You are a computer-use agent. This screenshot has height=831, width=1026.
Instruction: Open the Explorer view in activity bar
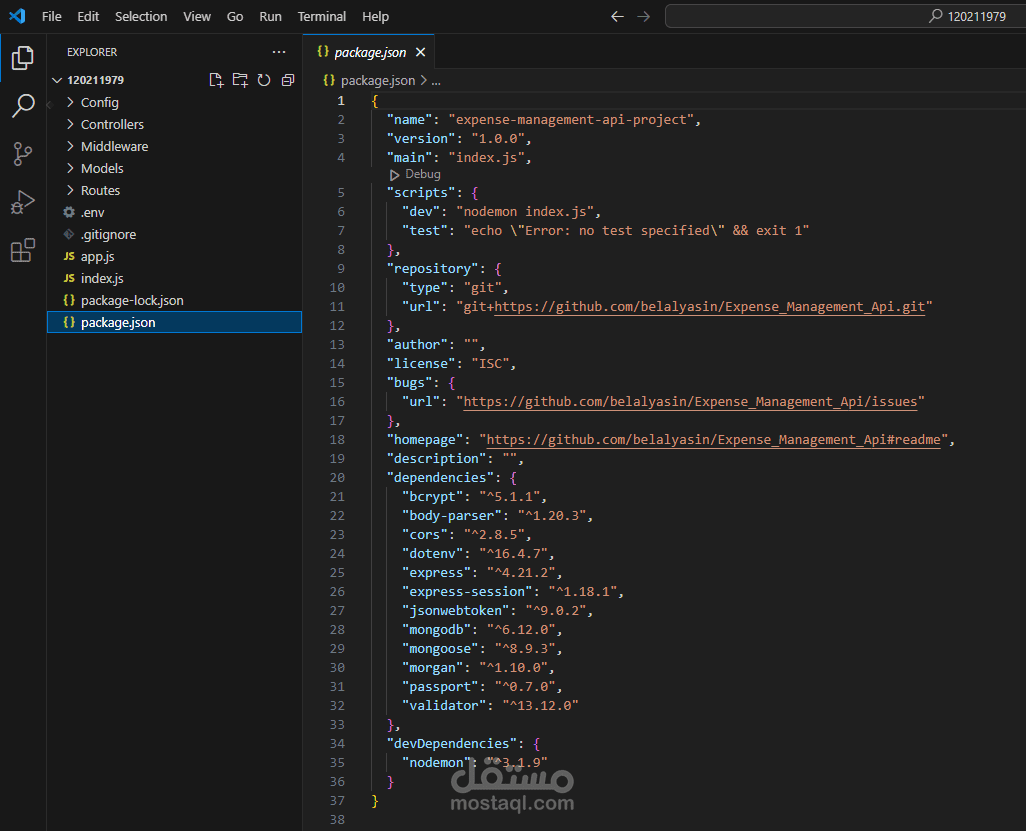(22, 58)
